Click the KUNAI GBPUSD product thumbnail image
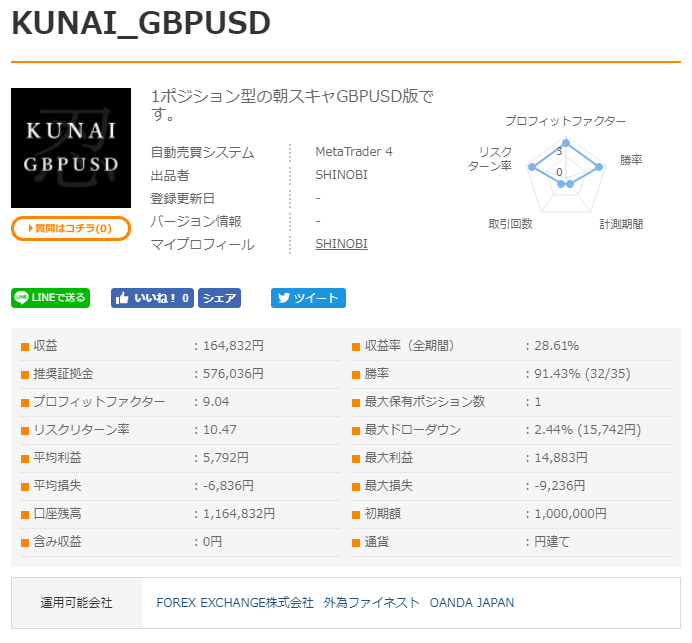The image size is (692, 643). coord(71,148)
